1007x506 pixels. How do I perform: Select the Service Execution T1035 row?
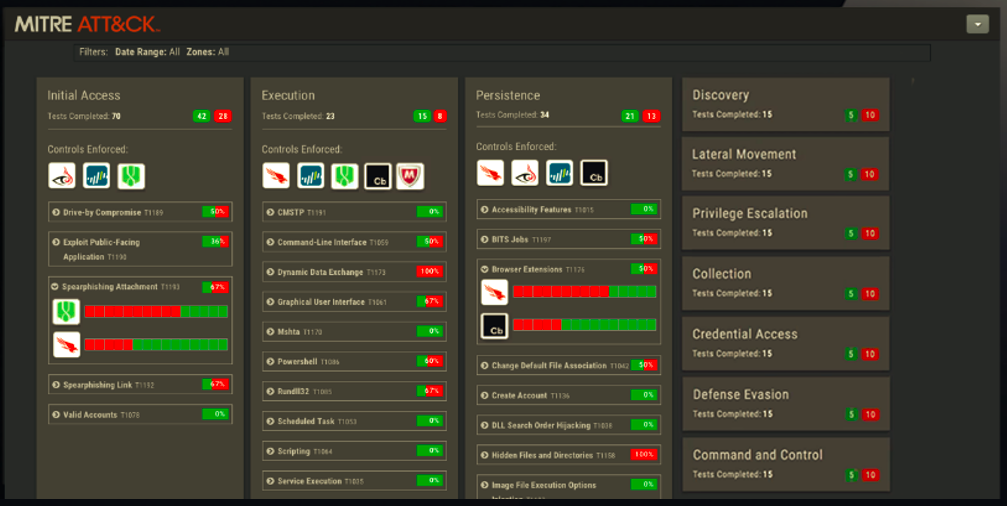pyautogui.click(x=355, y=480)
